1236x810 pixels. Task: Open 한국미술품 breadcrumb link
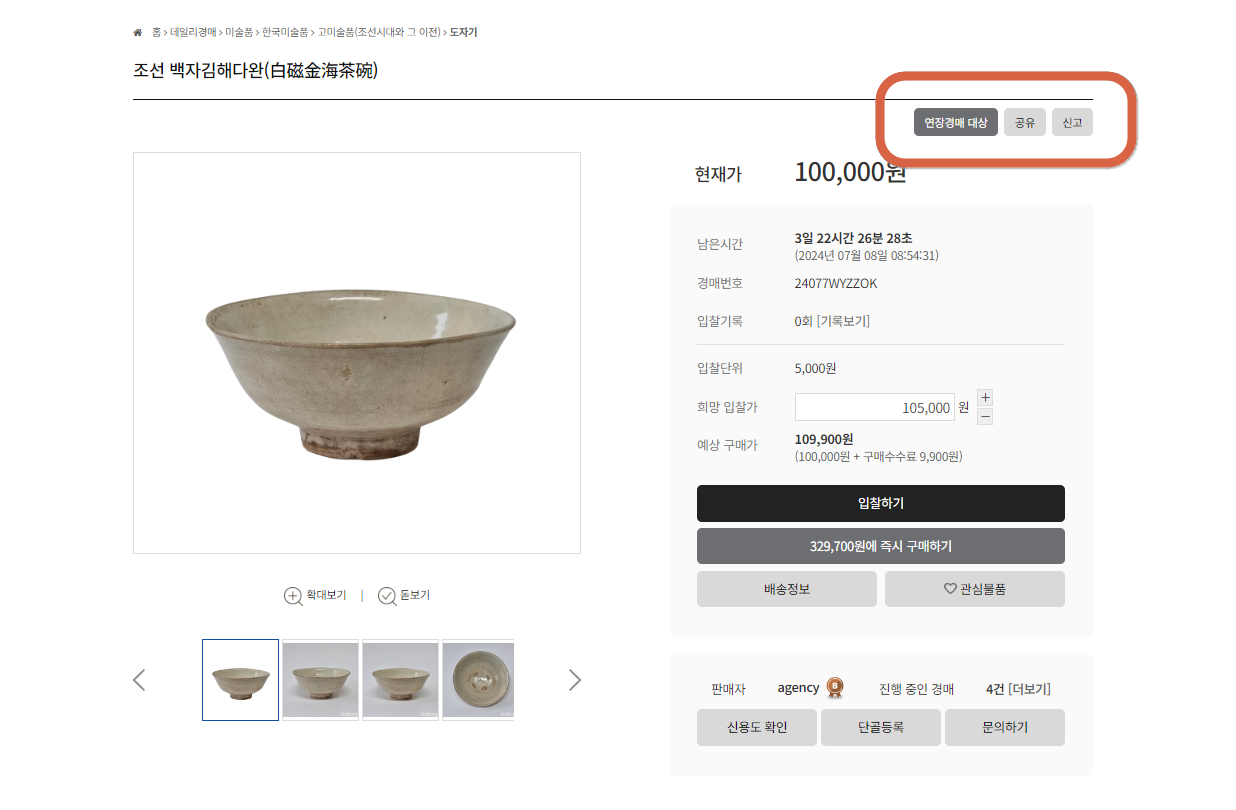[285, 32]
